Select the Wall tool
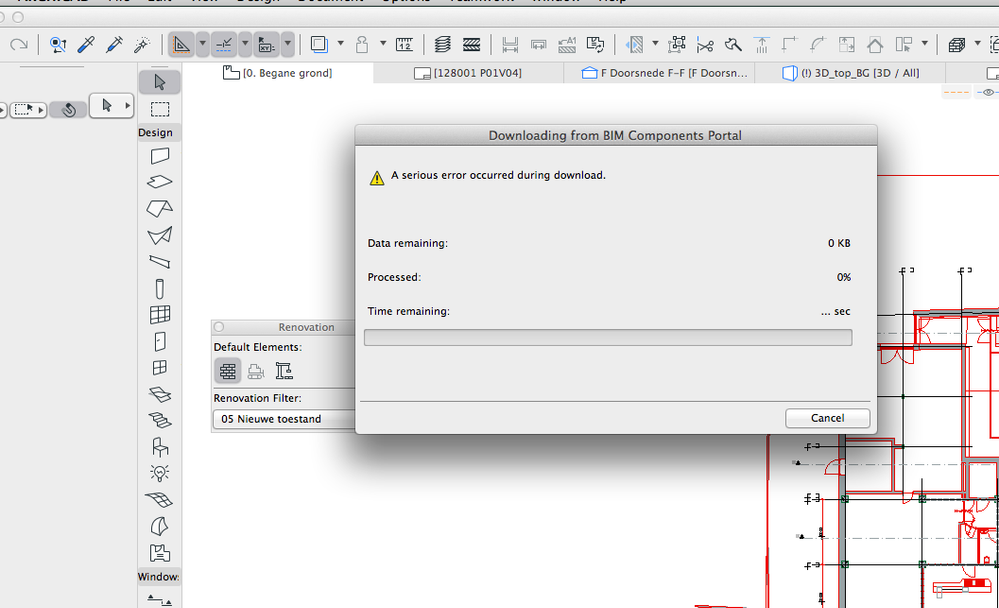The image size is (999, 608). click(x=159, y=156)
